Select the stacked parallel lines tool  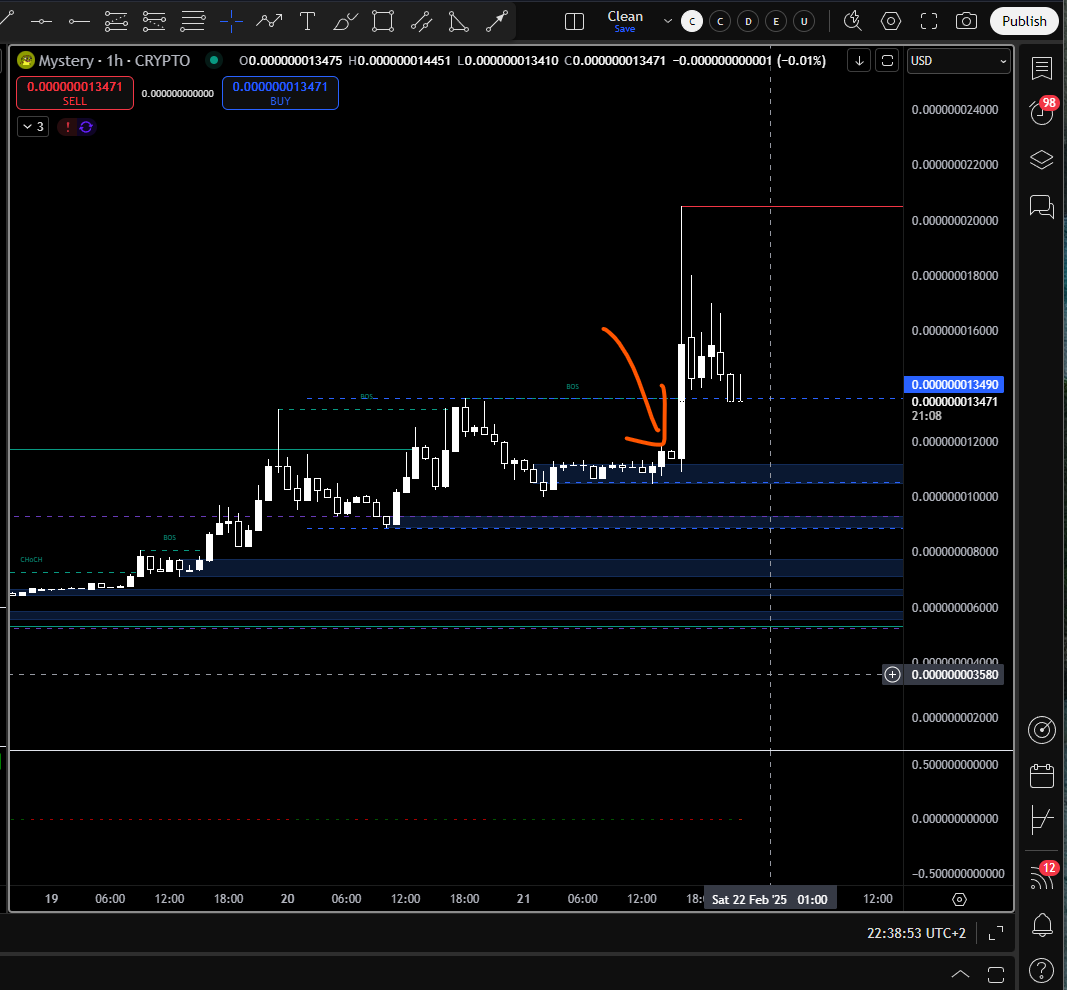(193, 22)
